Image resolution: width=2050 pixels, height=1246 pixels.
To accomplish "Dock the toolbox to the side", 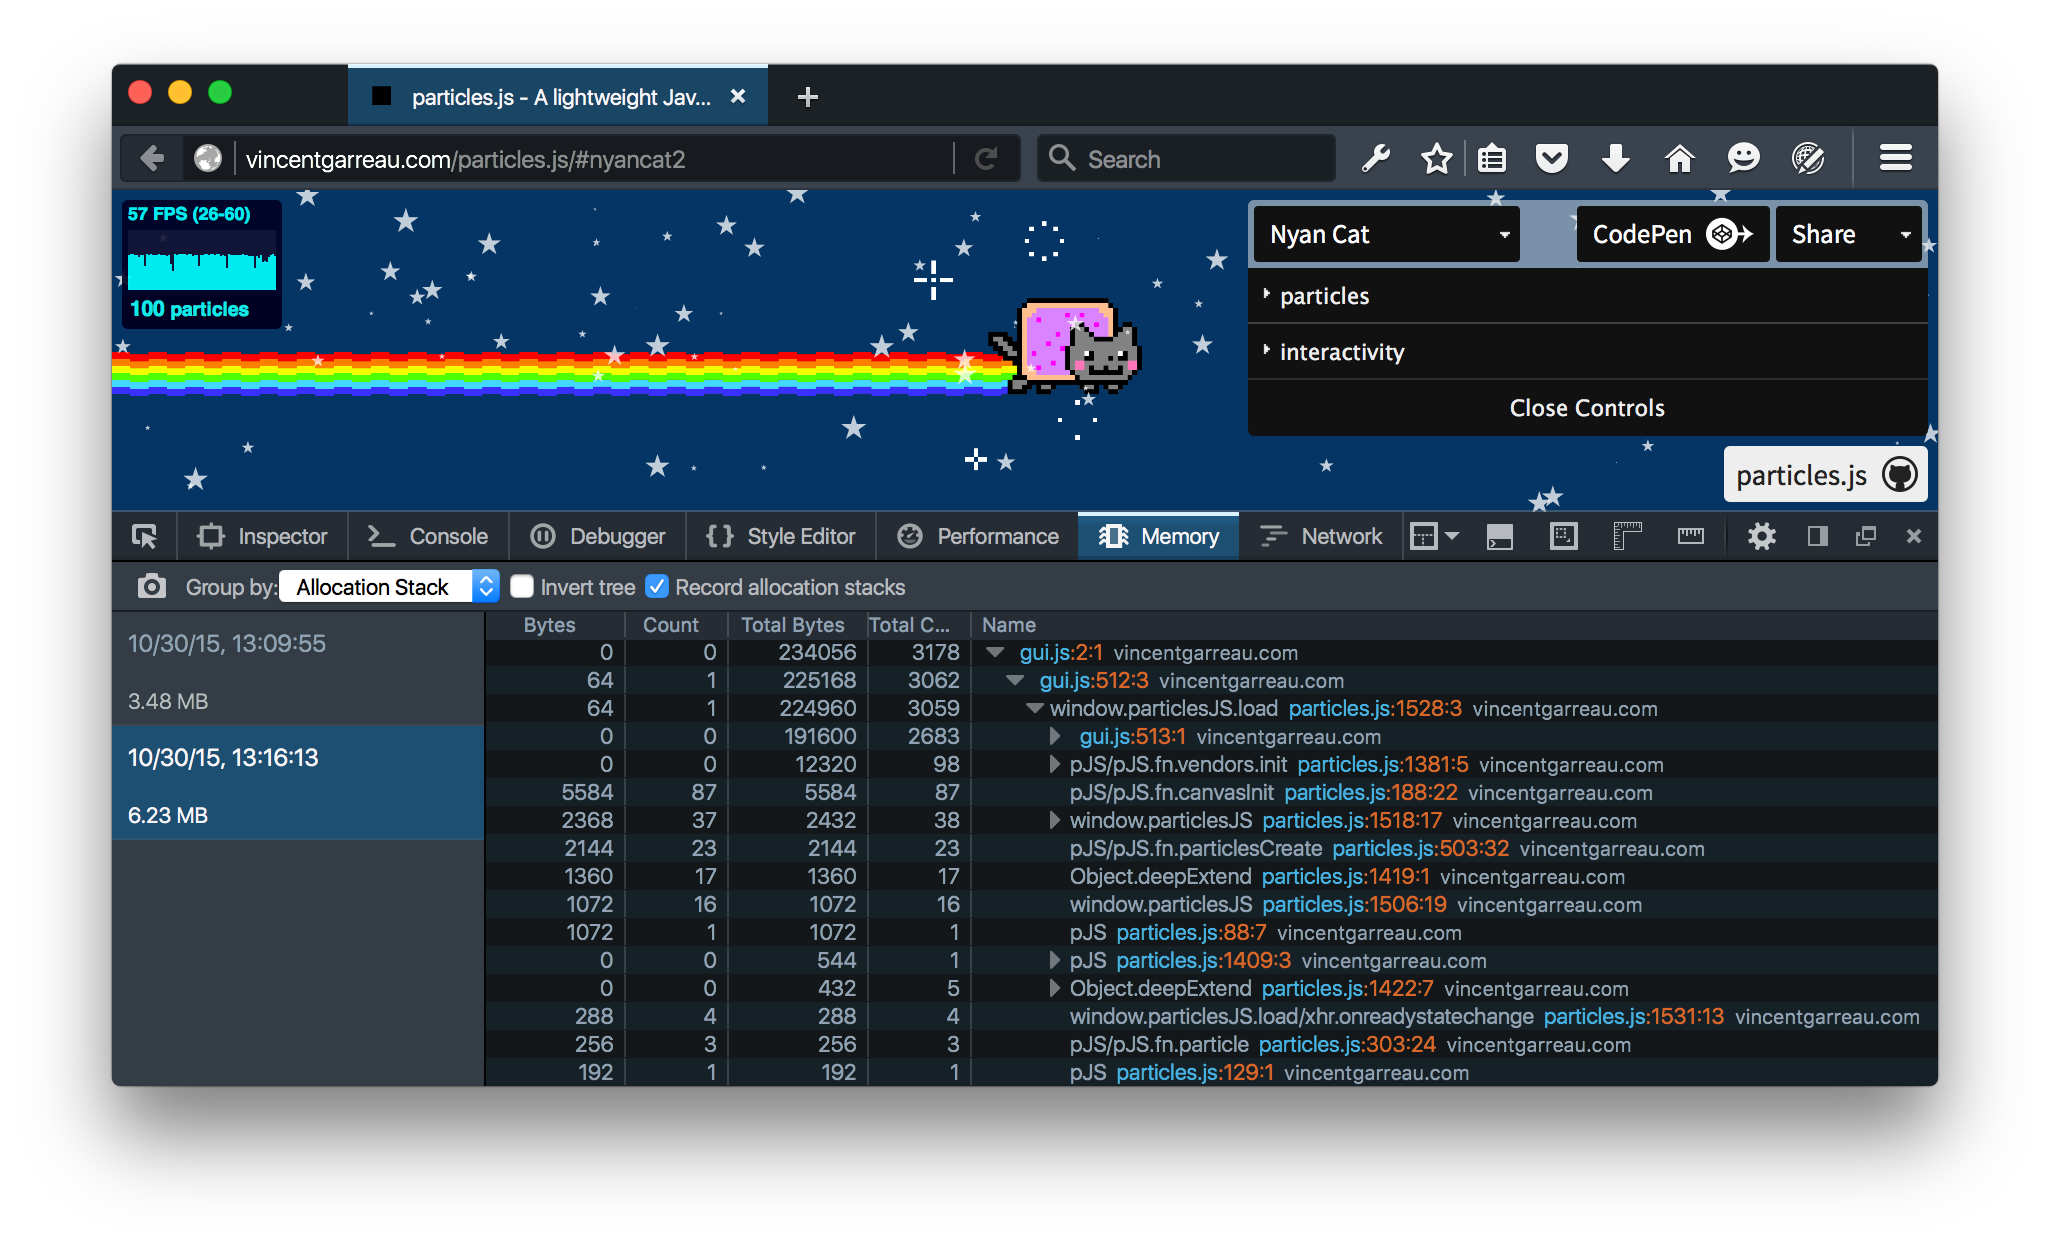I will click(x=1818, y=536).
